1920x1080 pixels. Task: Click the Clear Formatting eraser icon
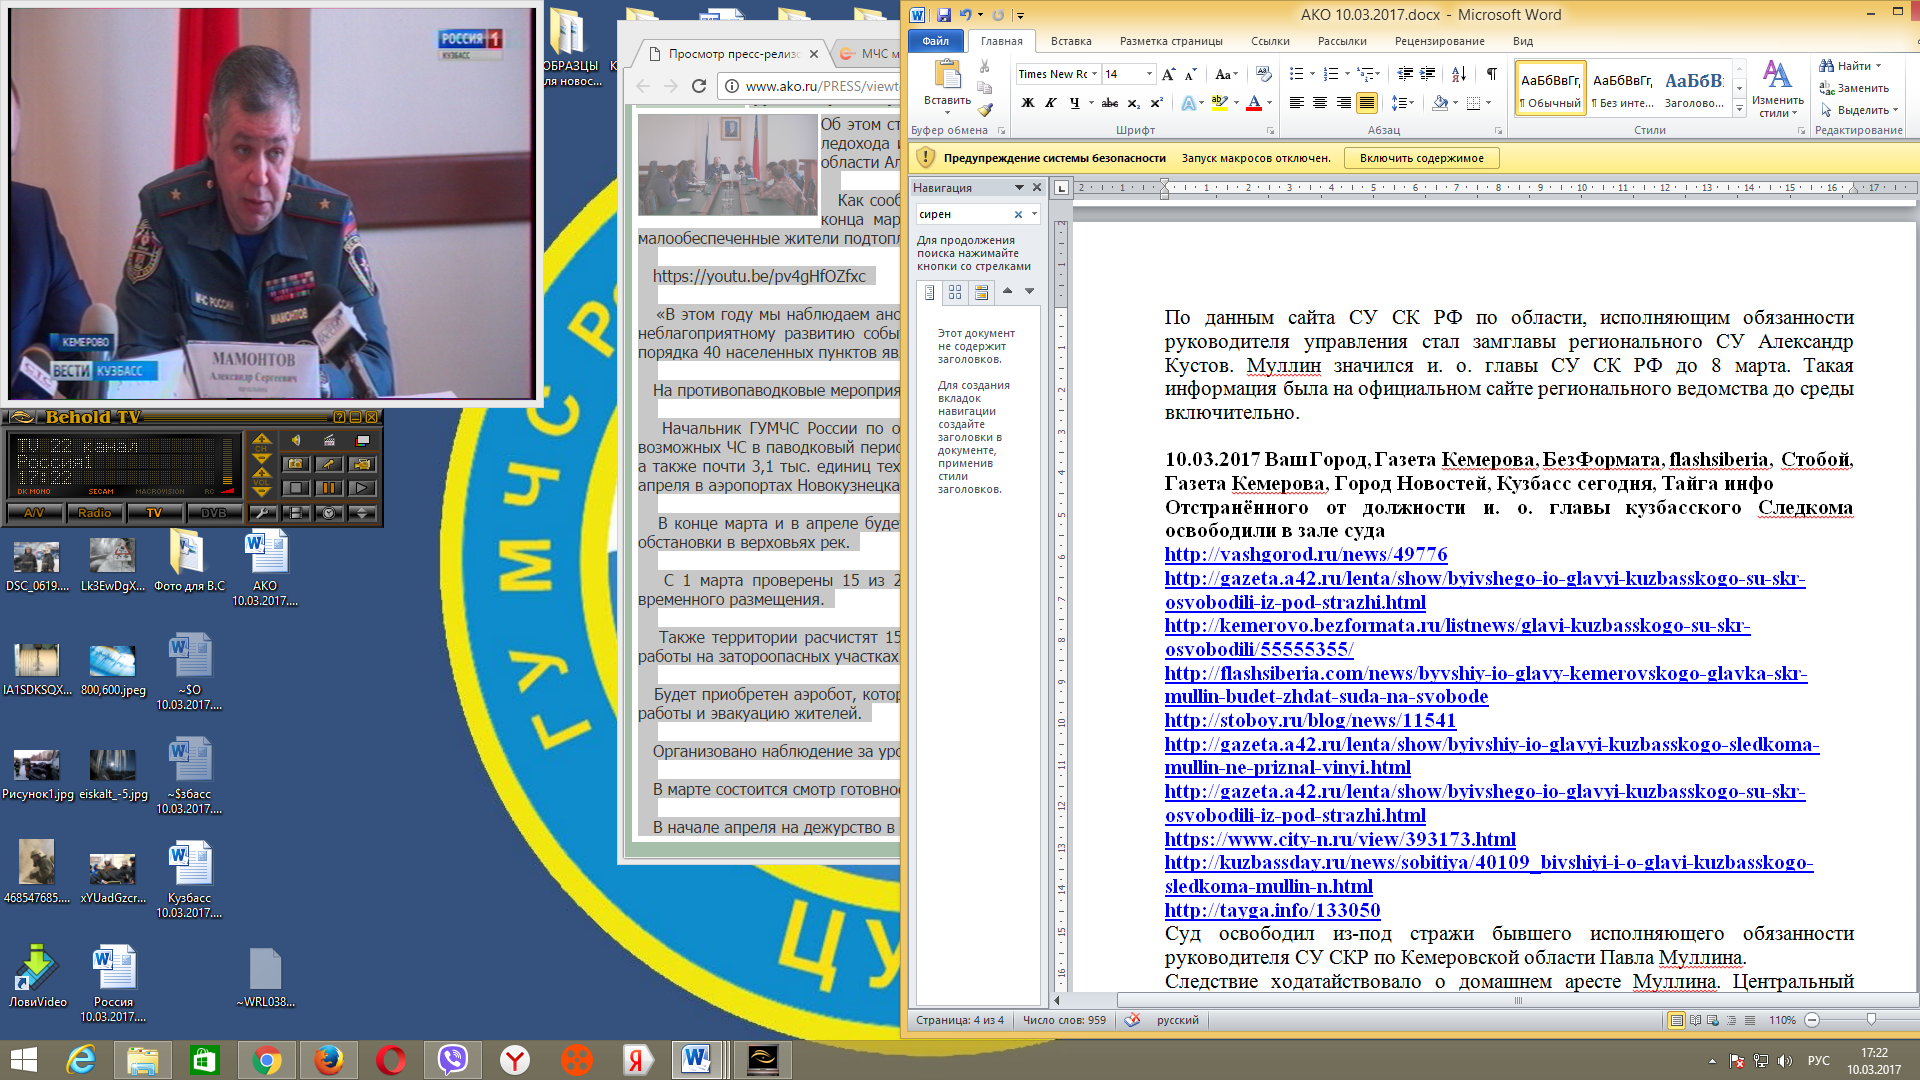[1263, 74]
